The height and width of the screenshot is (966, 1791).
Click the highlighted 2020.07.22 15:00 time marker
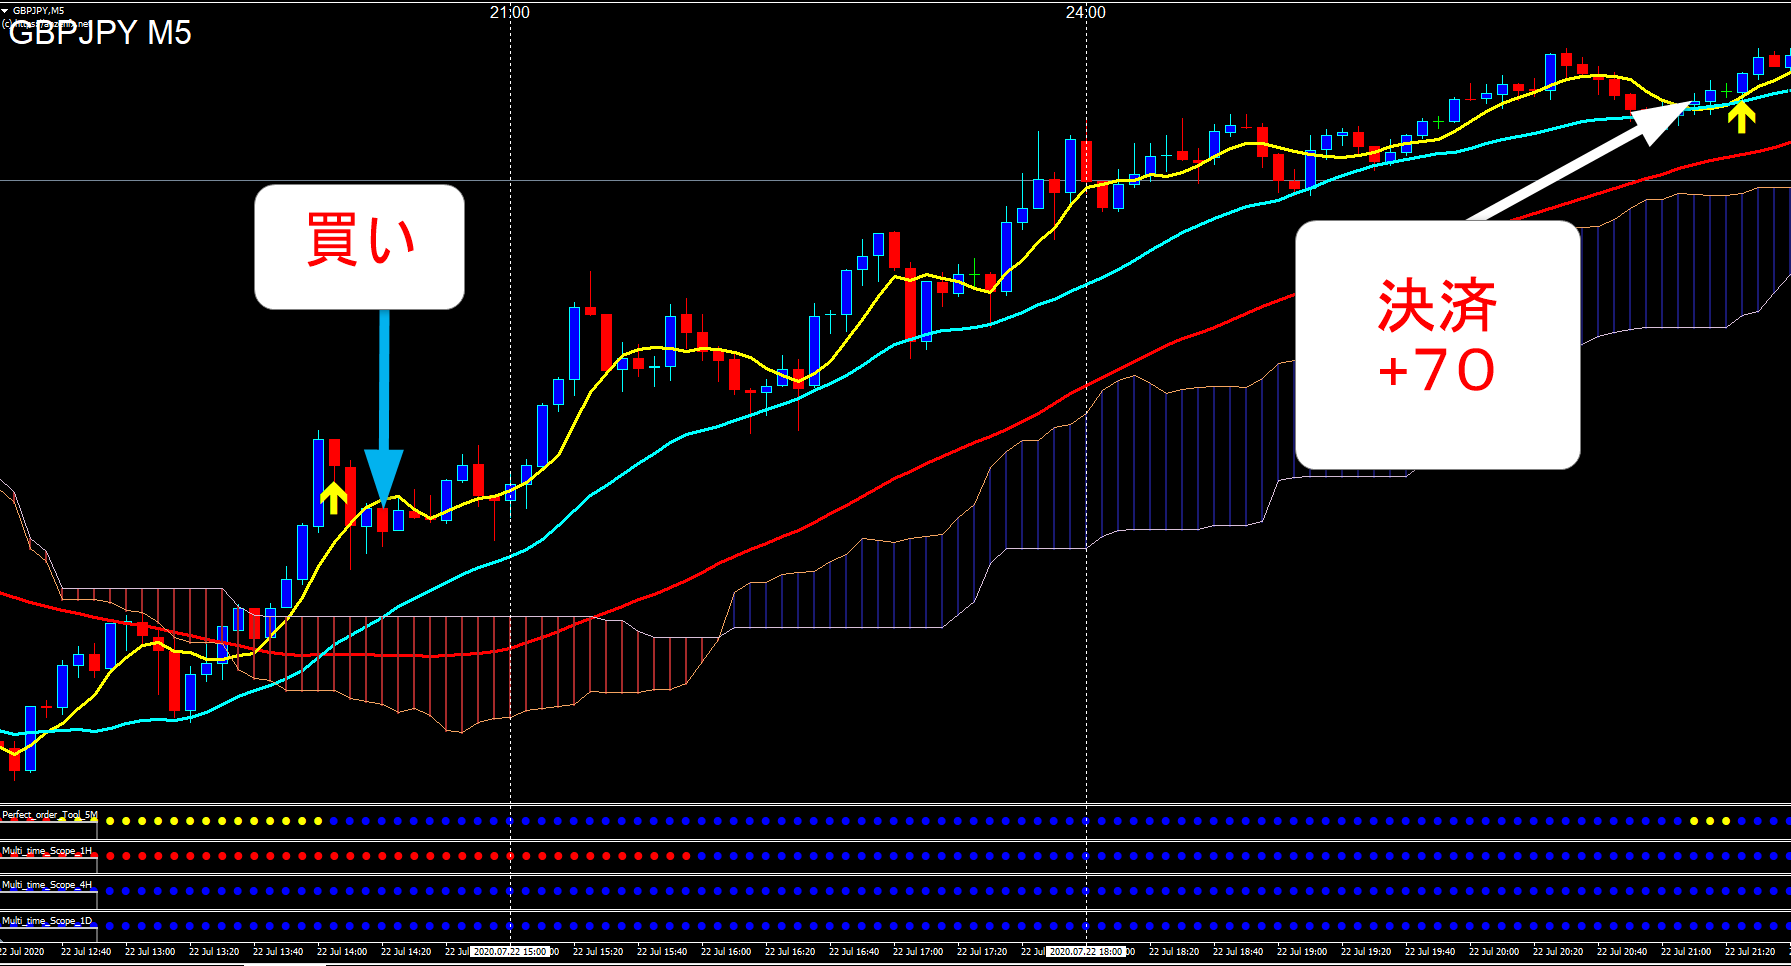click(x=510, y=952)
